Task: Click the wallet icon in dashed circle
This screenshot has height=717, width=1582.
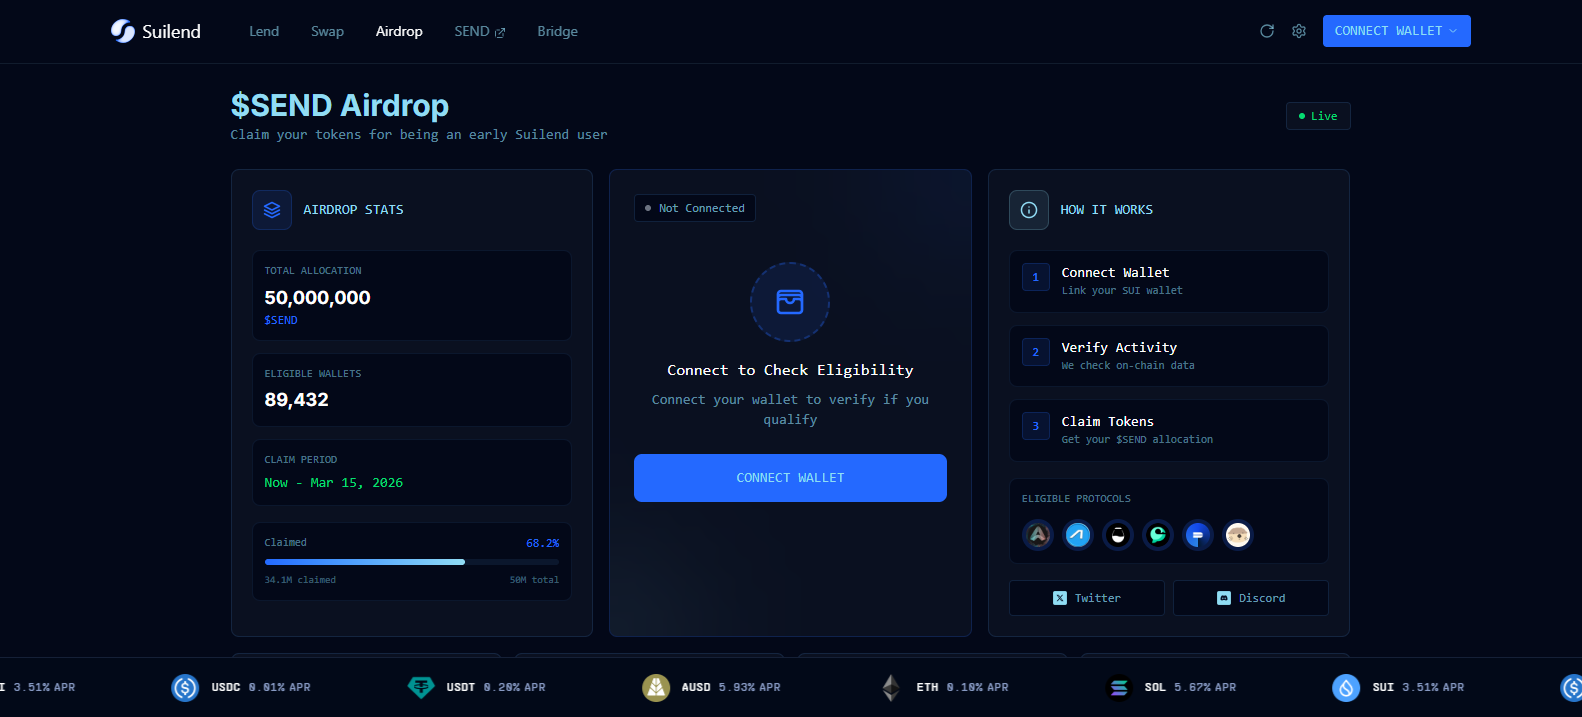Action: click(x=790, y=302)
